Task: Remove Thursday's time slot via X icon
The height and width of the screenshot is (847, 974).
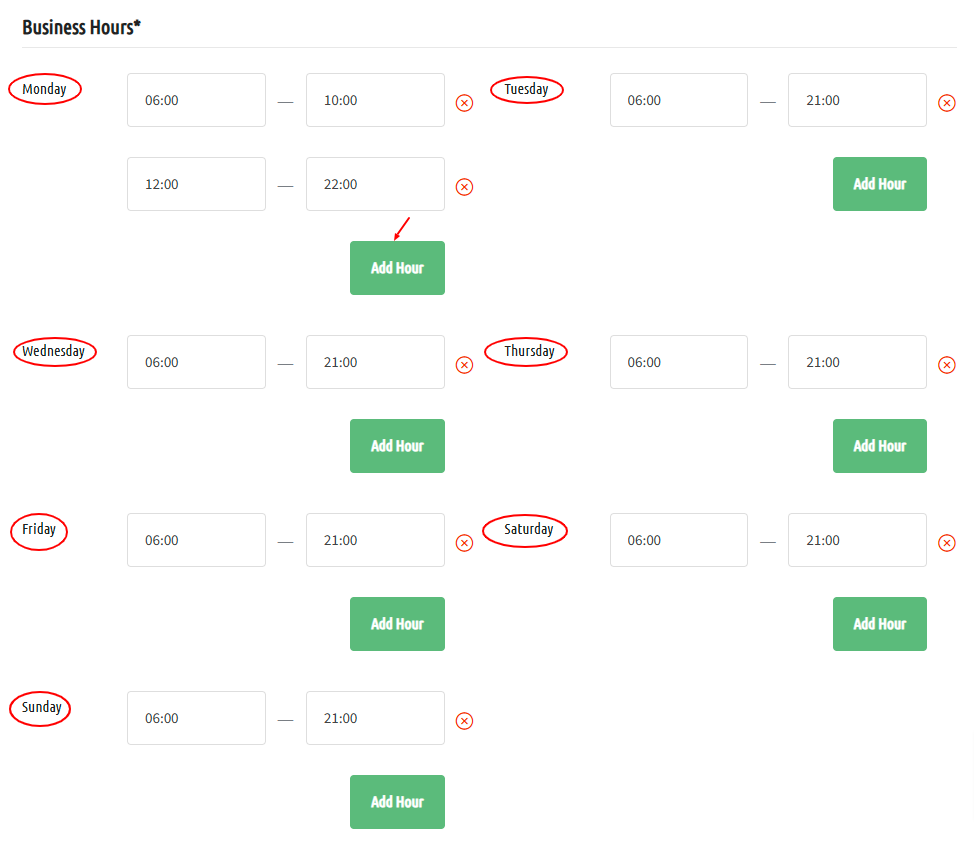Action: pos(946,365)
